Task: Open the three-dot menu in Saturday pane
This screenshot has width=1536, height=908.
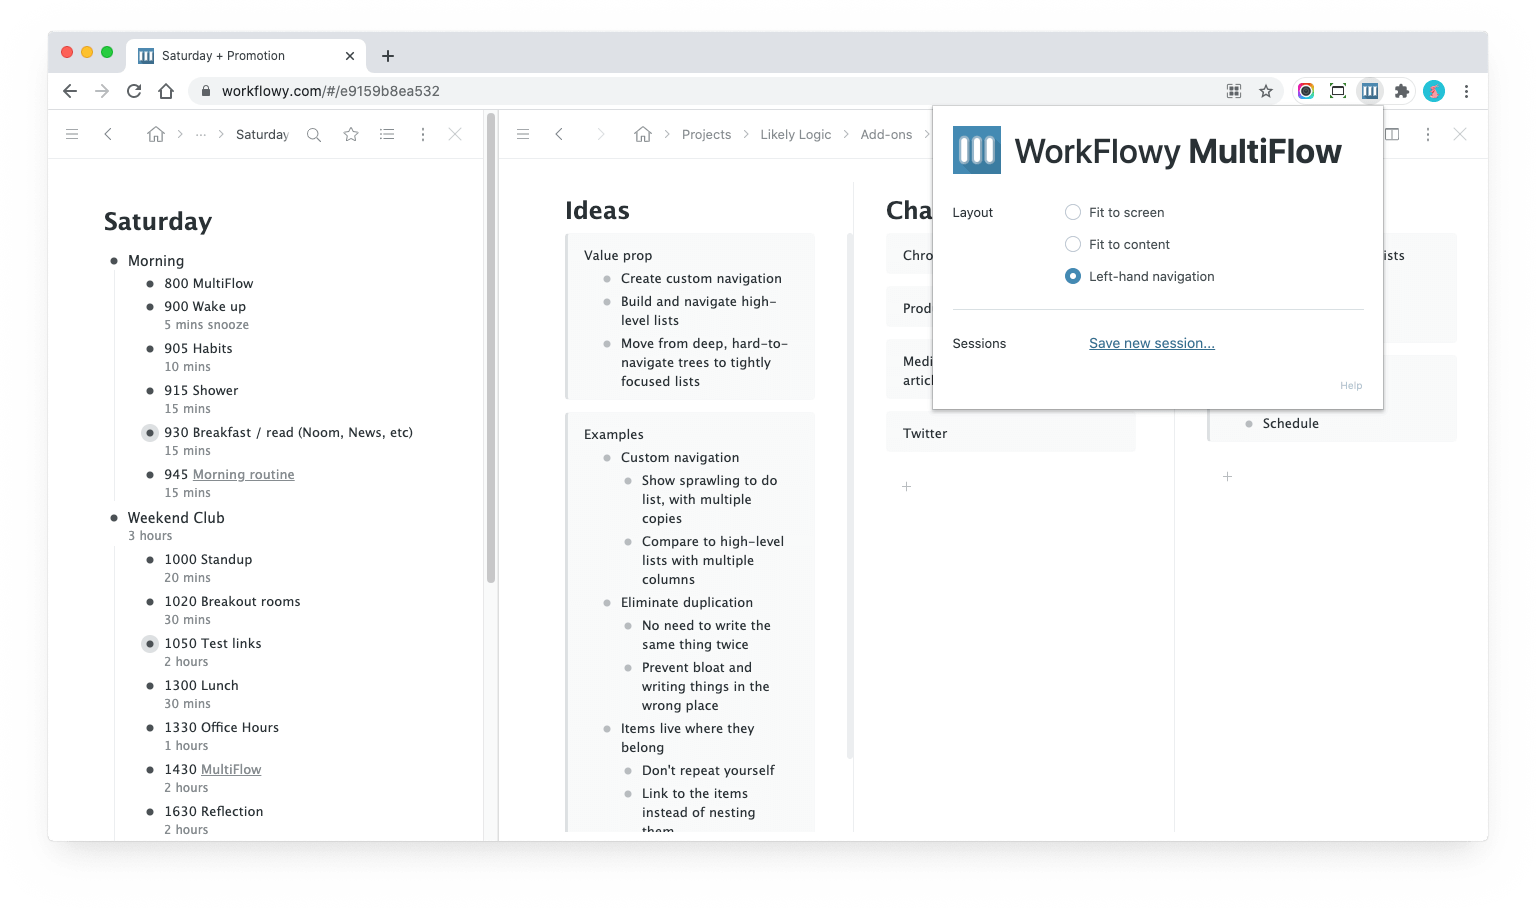Action: point(423,135)
